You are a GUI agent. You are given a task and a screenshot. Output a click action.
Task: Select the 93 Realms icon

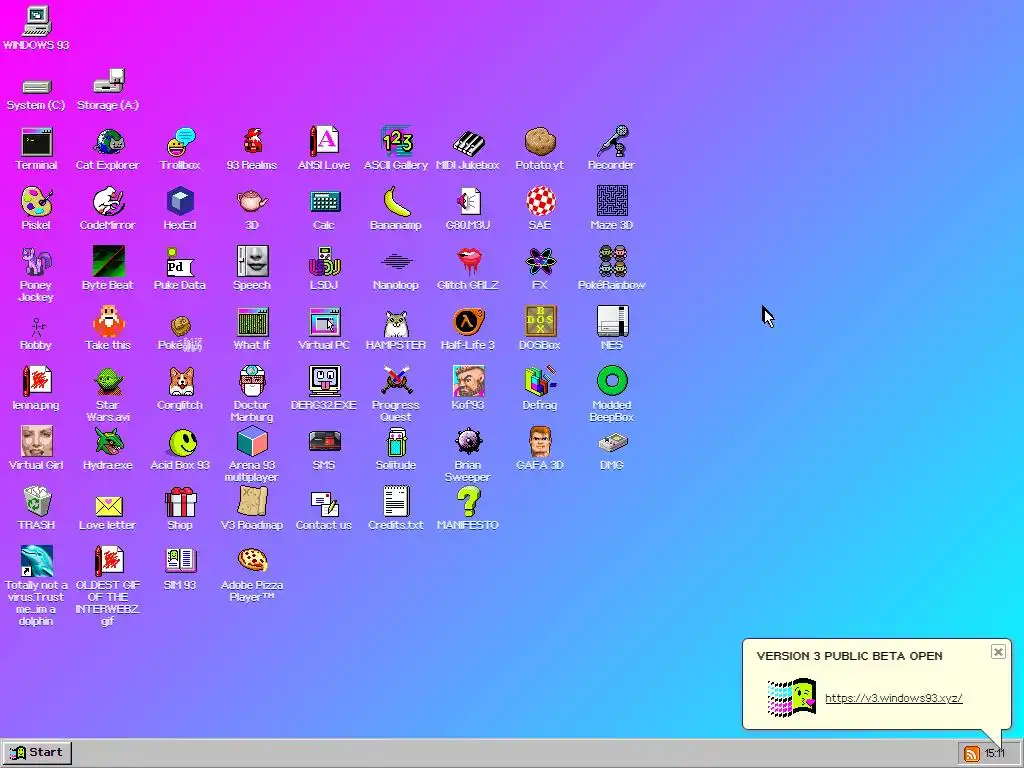(252, 142)
